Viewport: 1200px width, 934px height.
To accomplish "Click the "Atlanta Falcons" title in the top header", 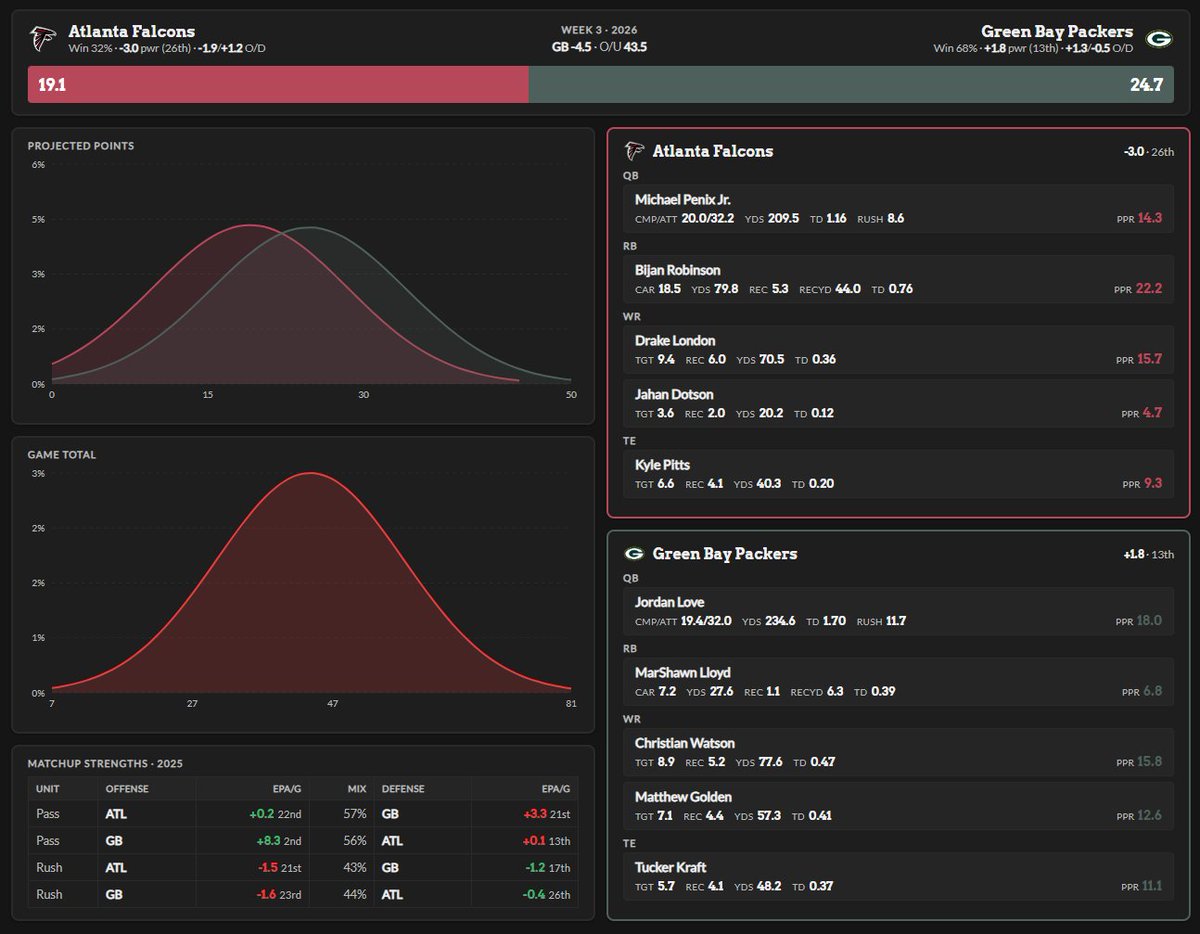I will coord(132,31).
